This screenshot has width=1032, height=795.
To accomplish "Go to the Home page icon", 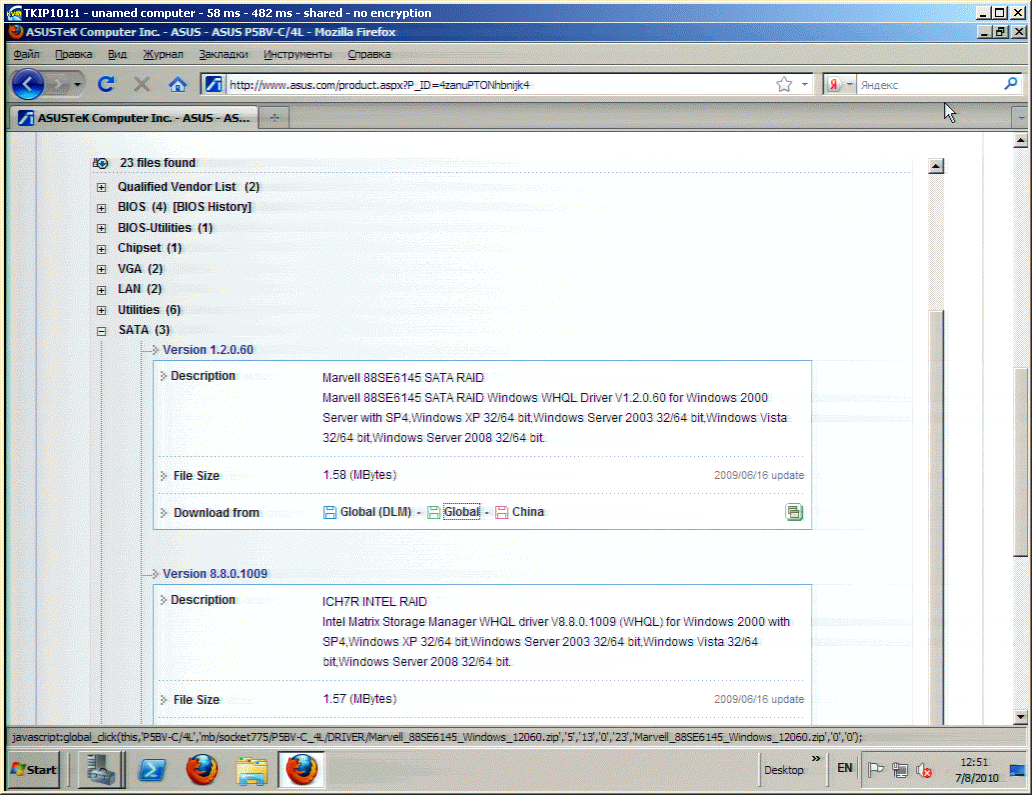I will point(177,84).
